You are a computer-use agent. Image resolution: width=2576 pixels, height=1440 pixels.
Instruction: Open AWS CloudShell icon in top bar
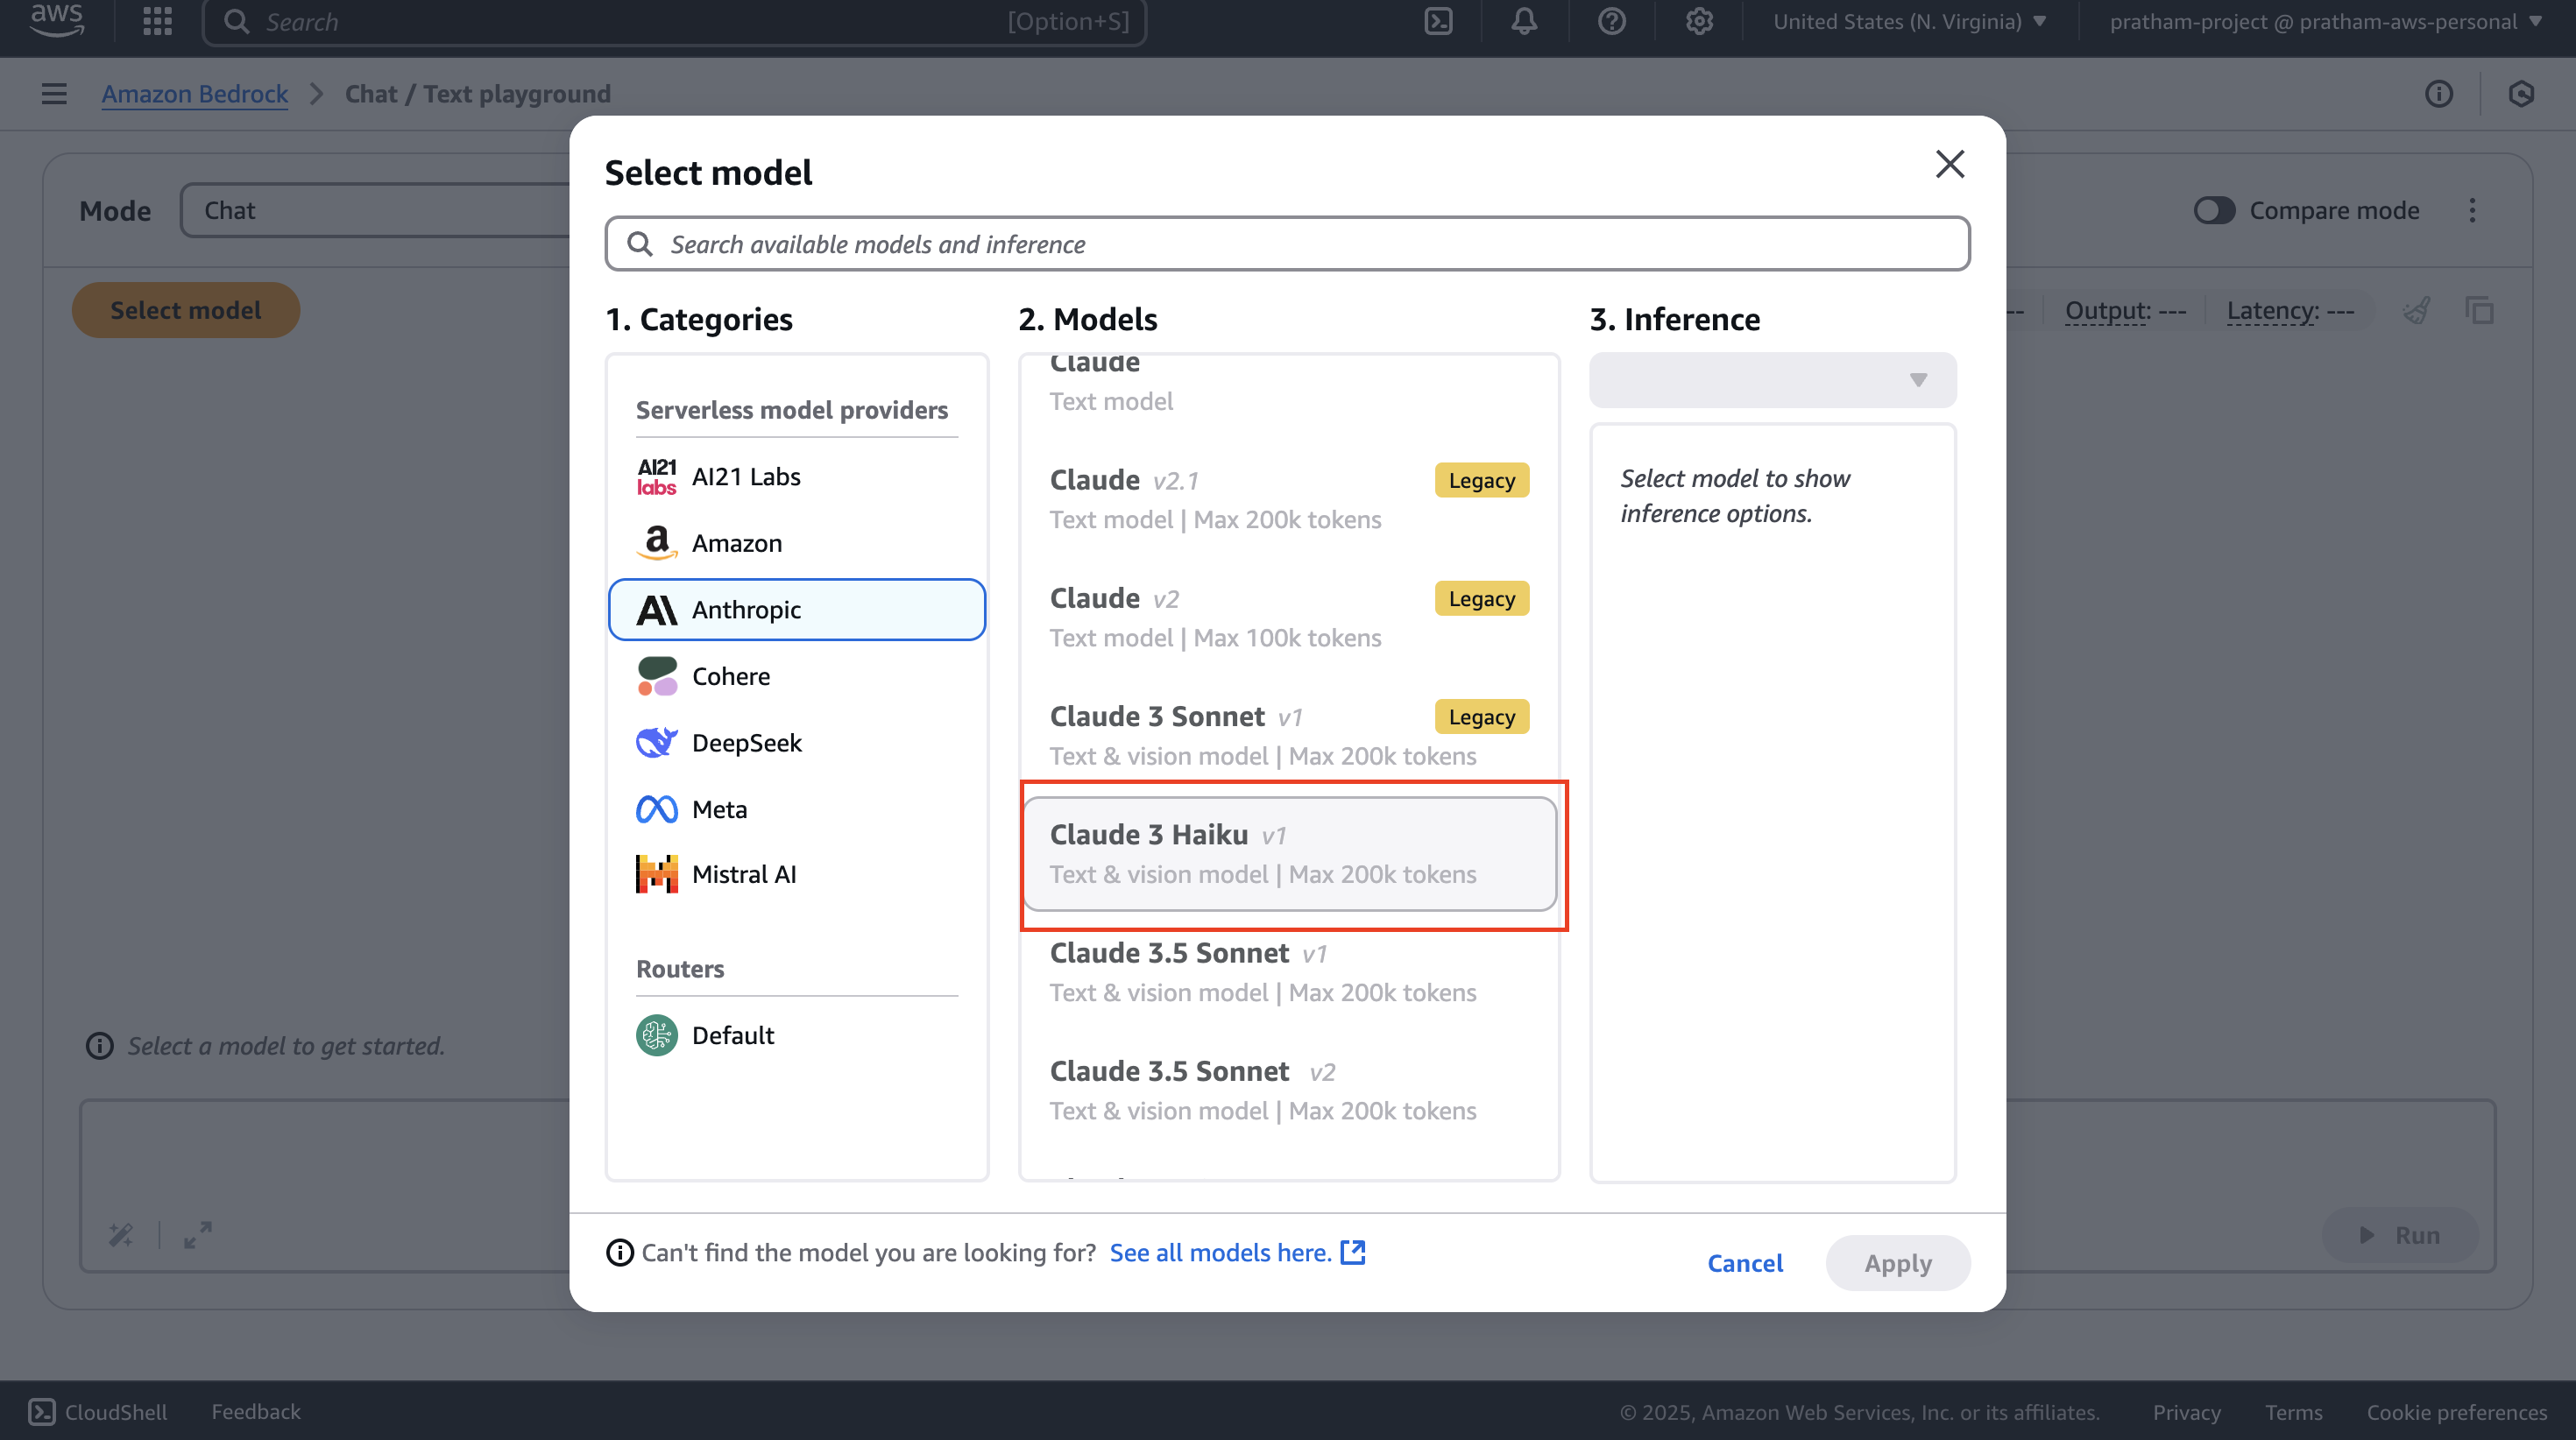coord(1438,21)
